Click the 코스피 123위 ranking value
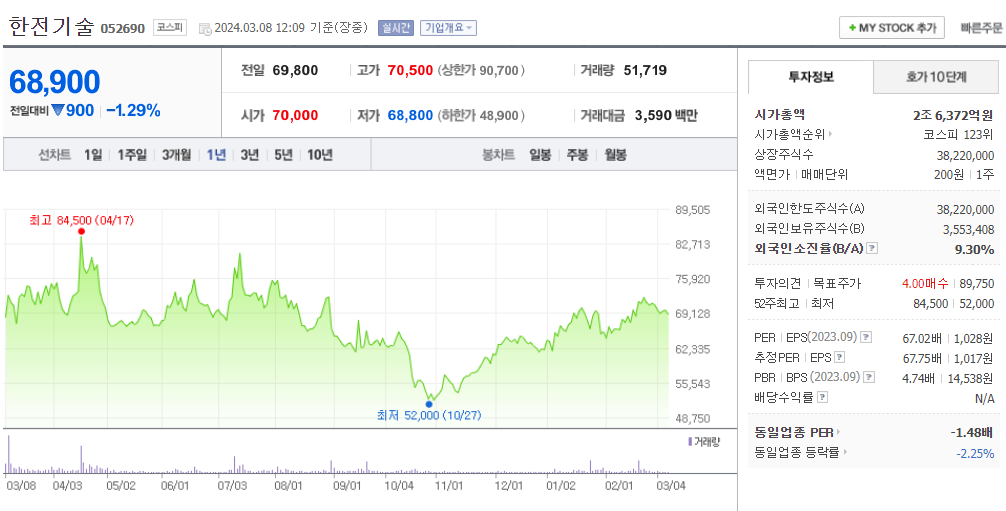This screenshot has height=511, width=1006. (958, 135)
